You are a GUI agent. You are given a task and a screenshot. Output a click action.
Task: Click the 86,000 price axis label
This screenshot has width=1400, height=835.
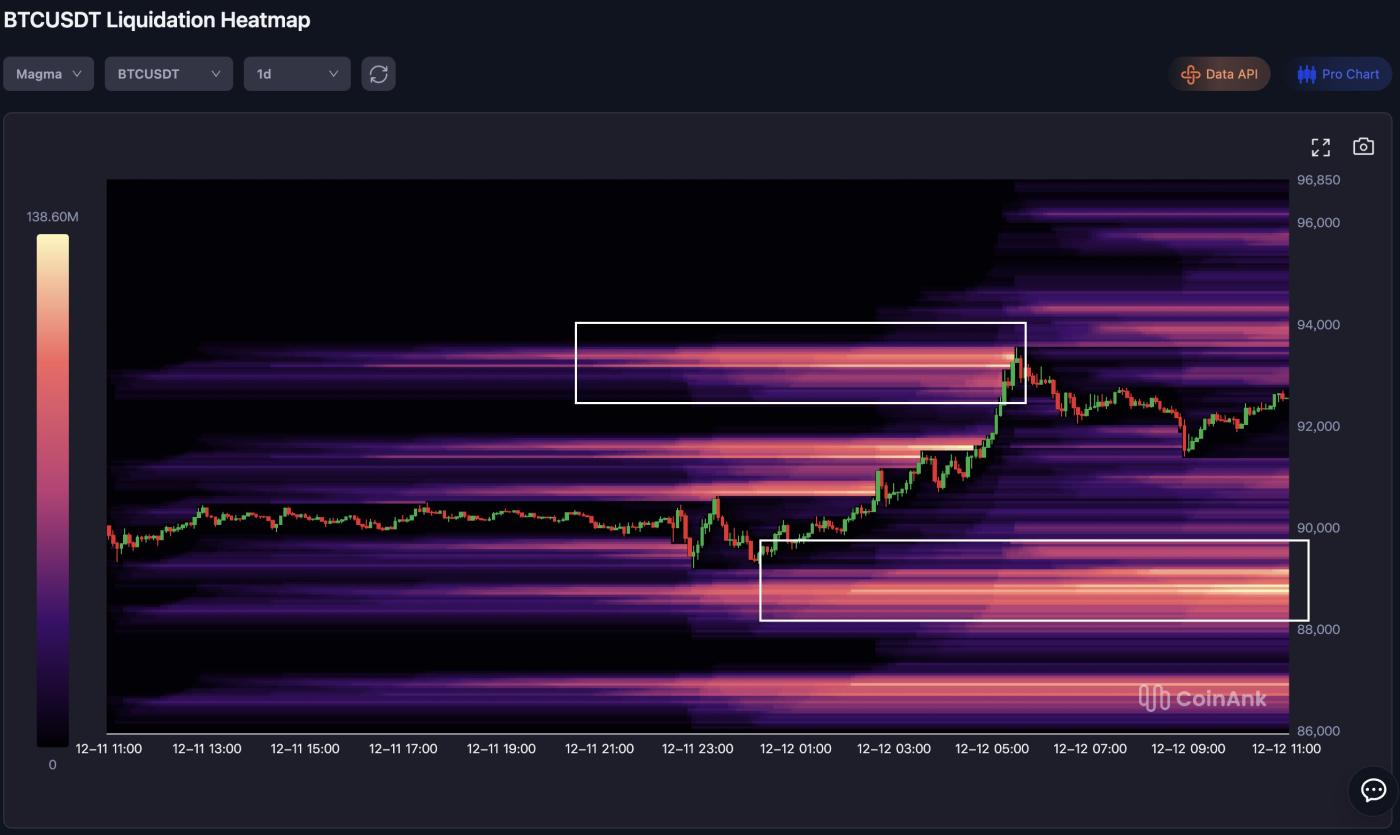[1317, 731]
